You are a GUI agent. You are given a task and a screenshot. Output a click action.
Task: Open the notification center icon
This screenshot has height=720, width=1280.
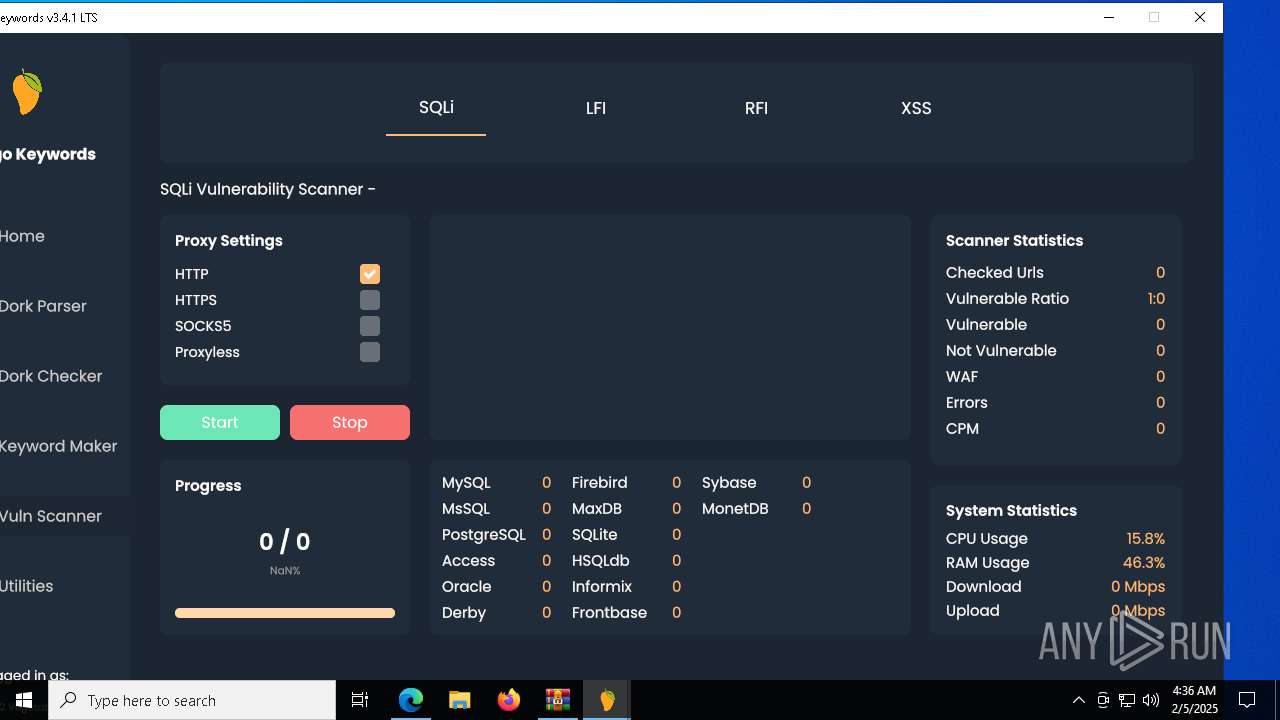pyautogui.click(x=1248, y=700)
